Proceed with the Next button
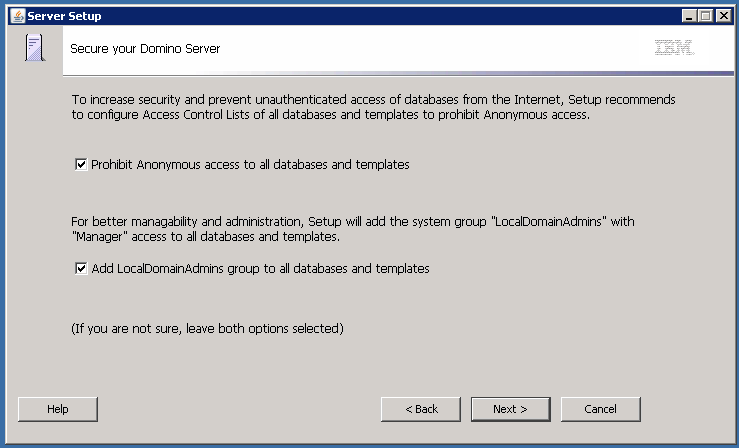 pos(511,409)
